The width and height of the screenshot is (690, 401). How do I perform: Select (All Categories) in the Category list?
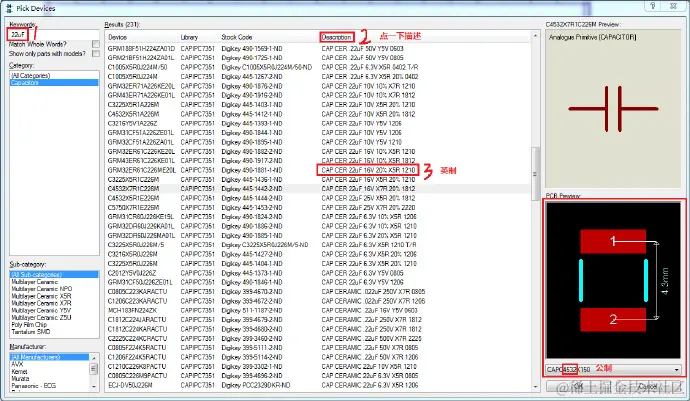point(54,76)
